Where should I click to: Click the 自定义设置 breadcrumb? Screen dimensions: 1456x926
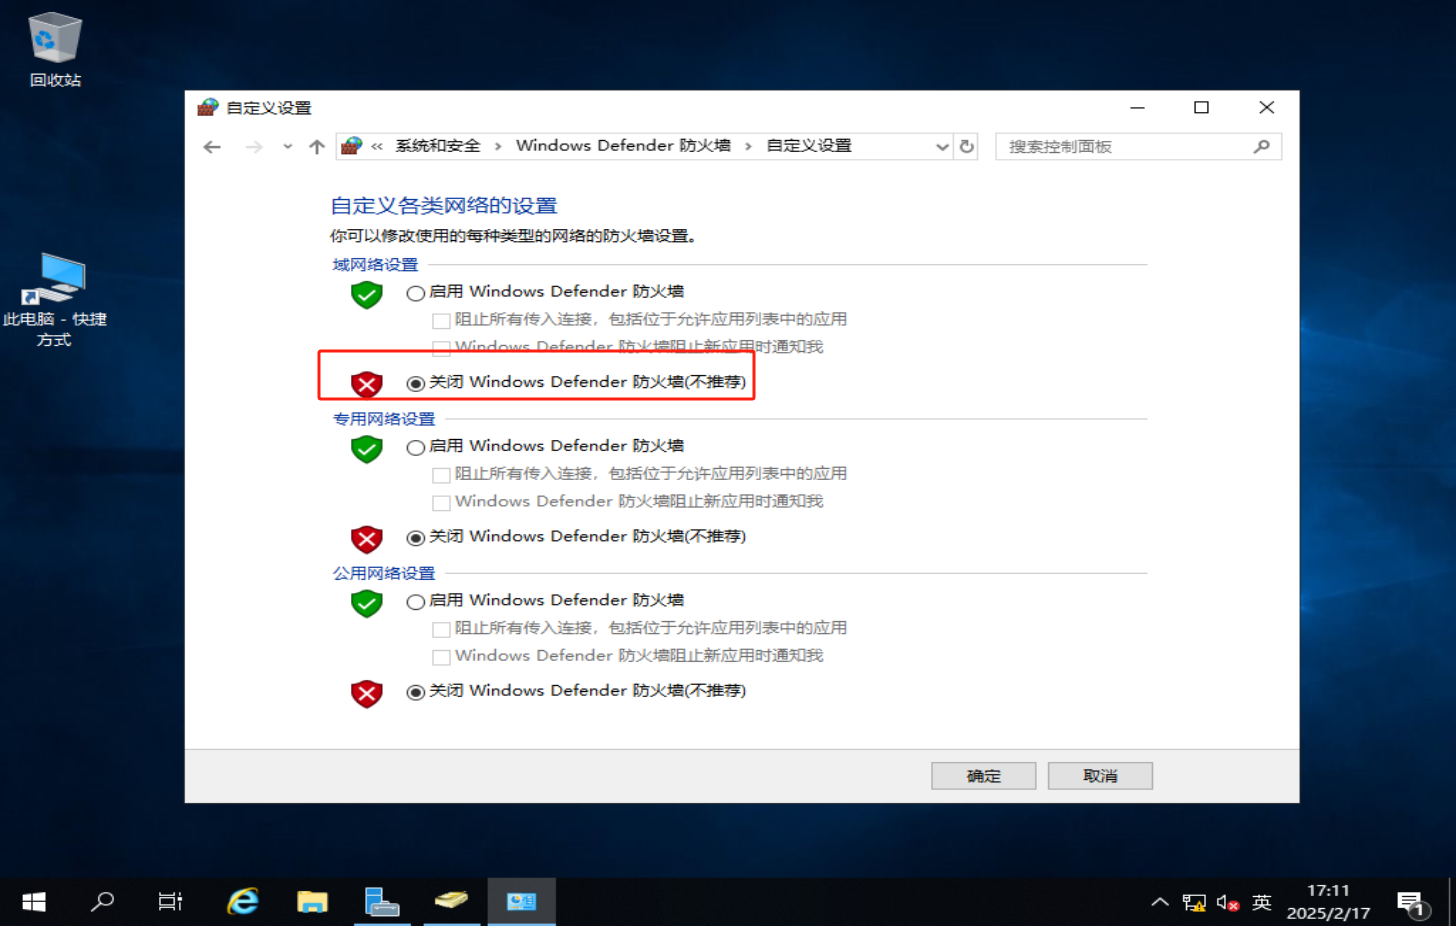tap(809, 146)
